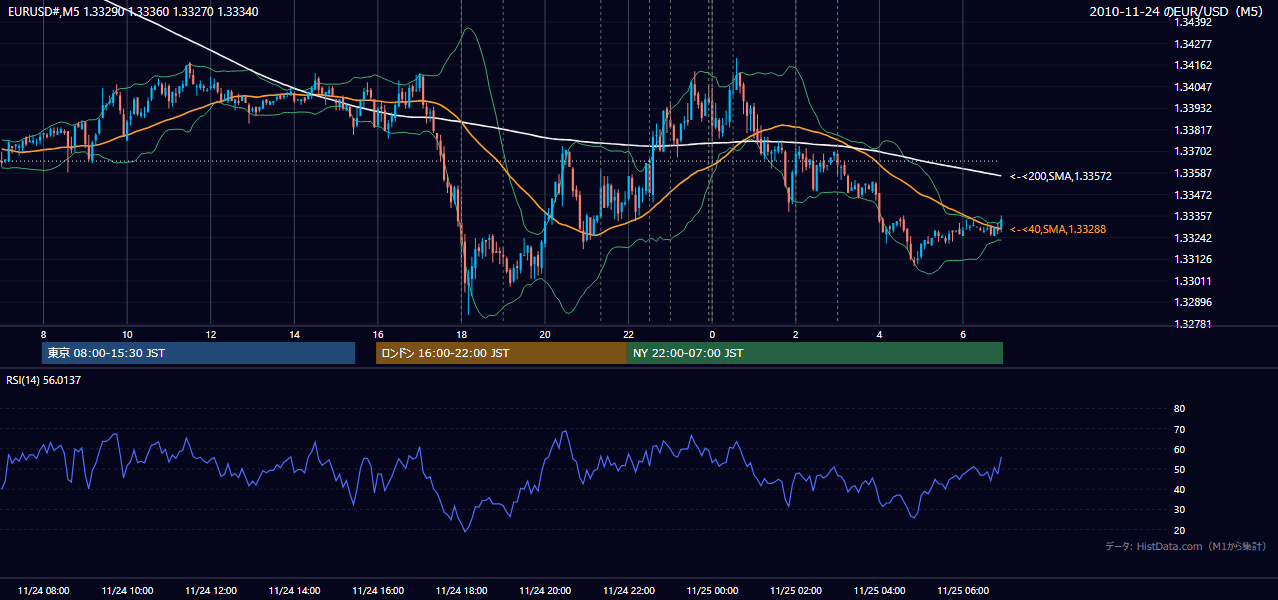Click RSI scale value 50
This screenshot has height=600, width=1278.
coord(1179,469)
